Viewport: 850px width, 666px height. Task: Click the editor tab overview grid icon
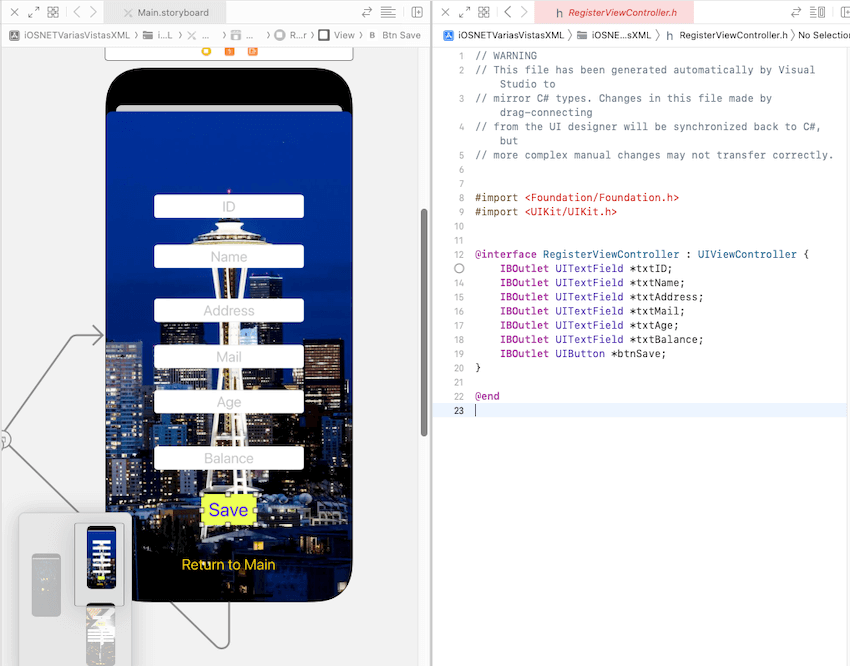tap(53, 11)
